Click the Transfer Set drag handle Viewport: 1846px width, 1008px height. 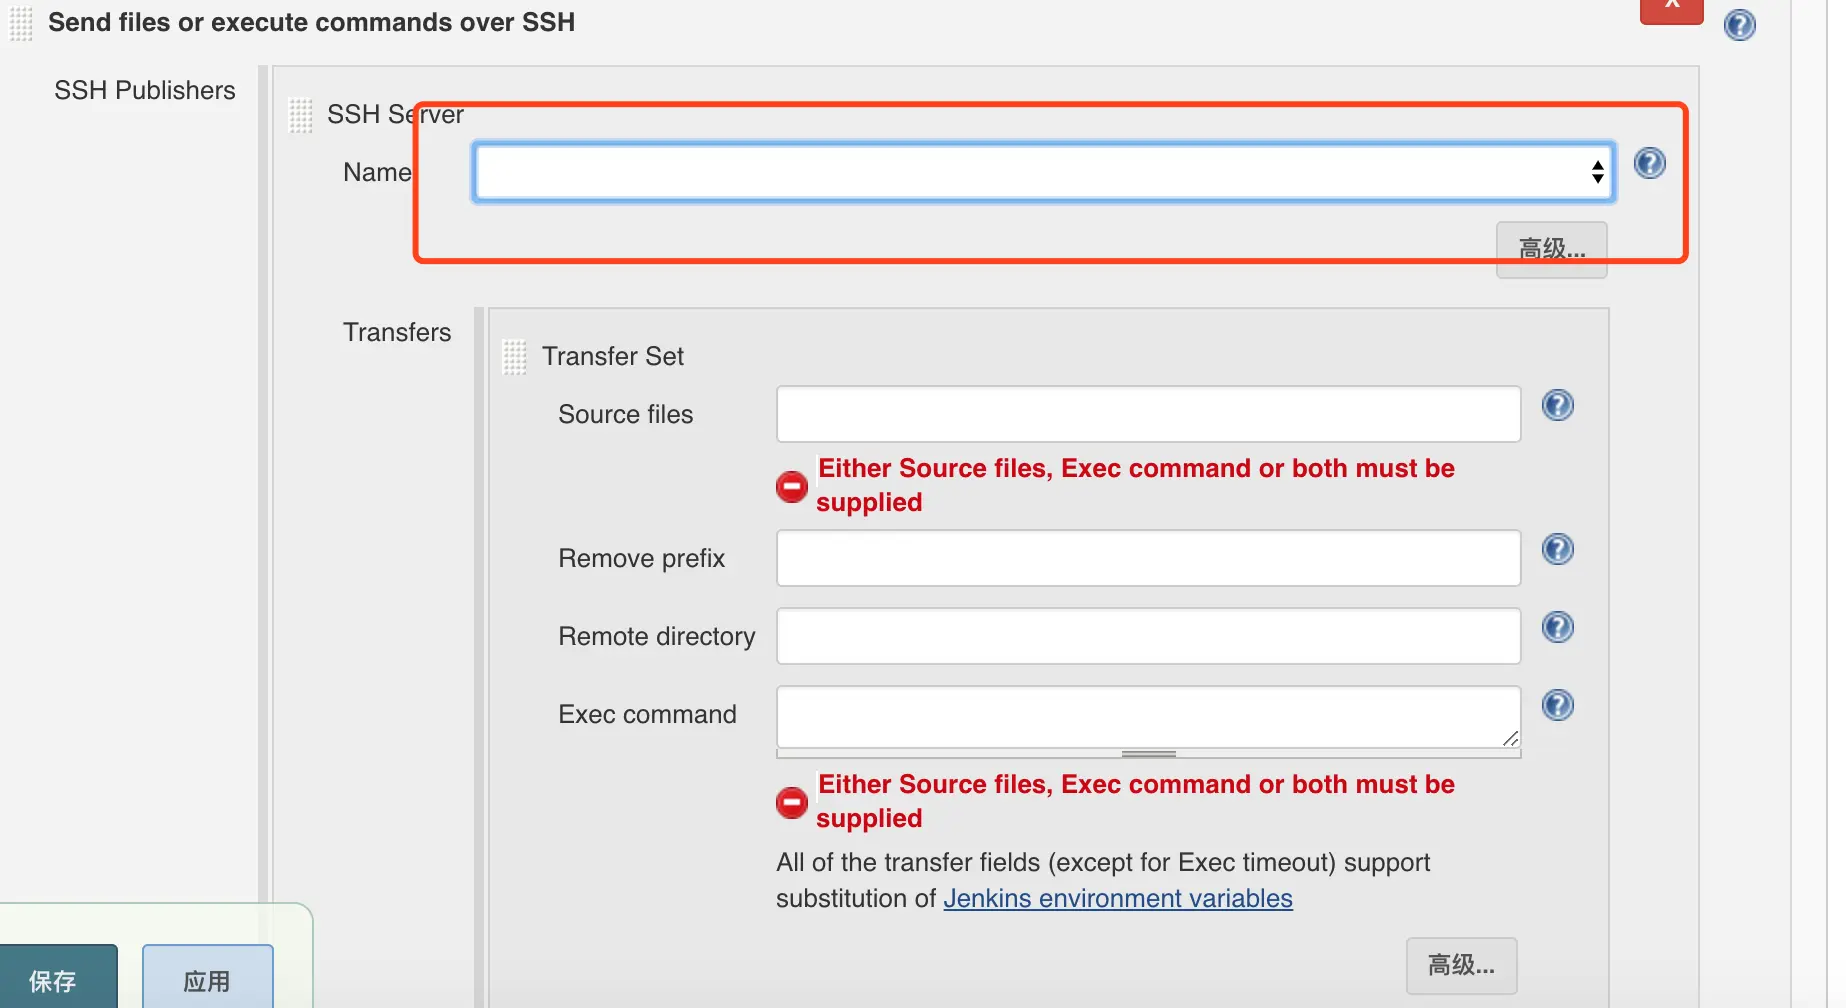coord(514,357)
